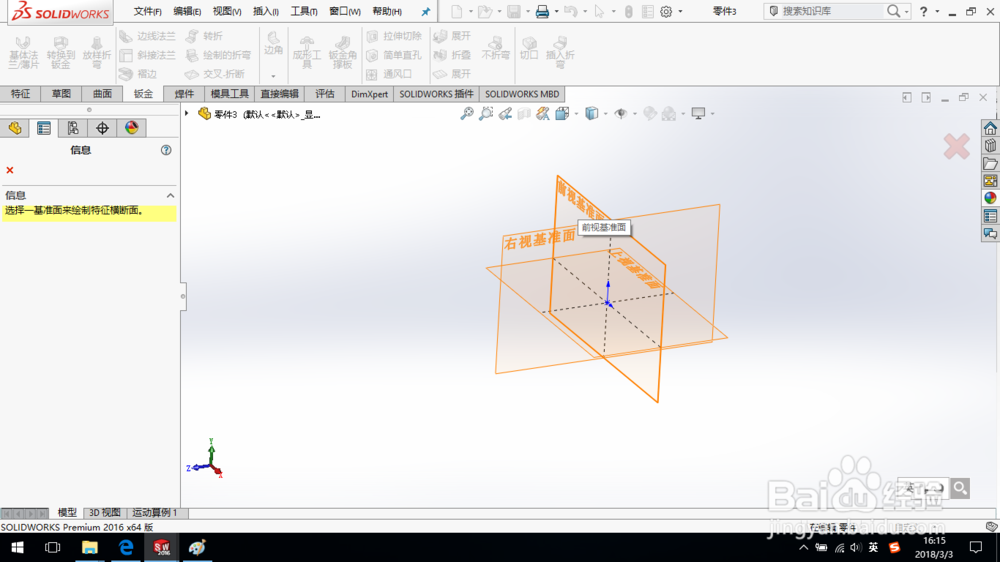Click the 基体法兰/薄片 base flange tool

(24, 52)
